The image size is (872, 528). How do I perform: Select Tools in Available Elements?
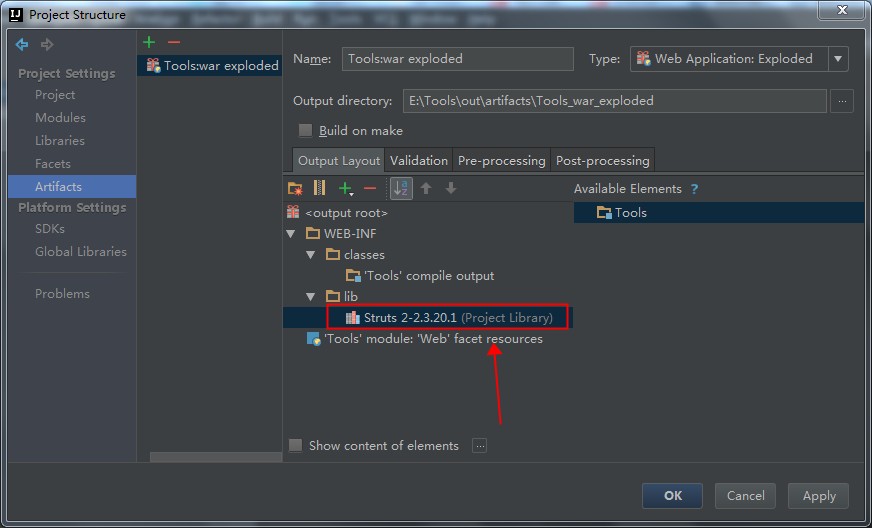pos(719,213)
